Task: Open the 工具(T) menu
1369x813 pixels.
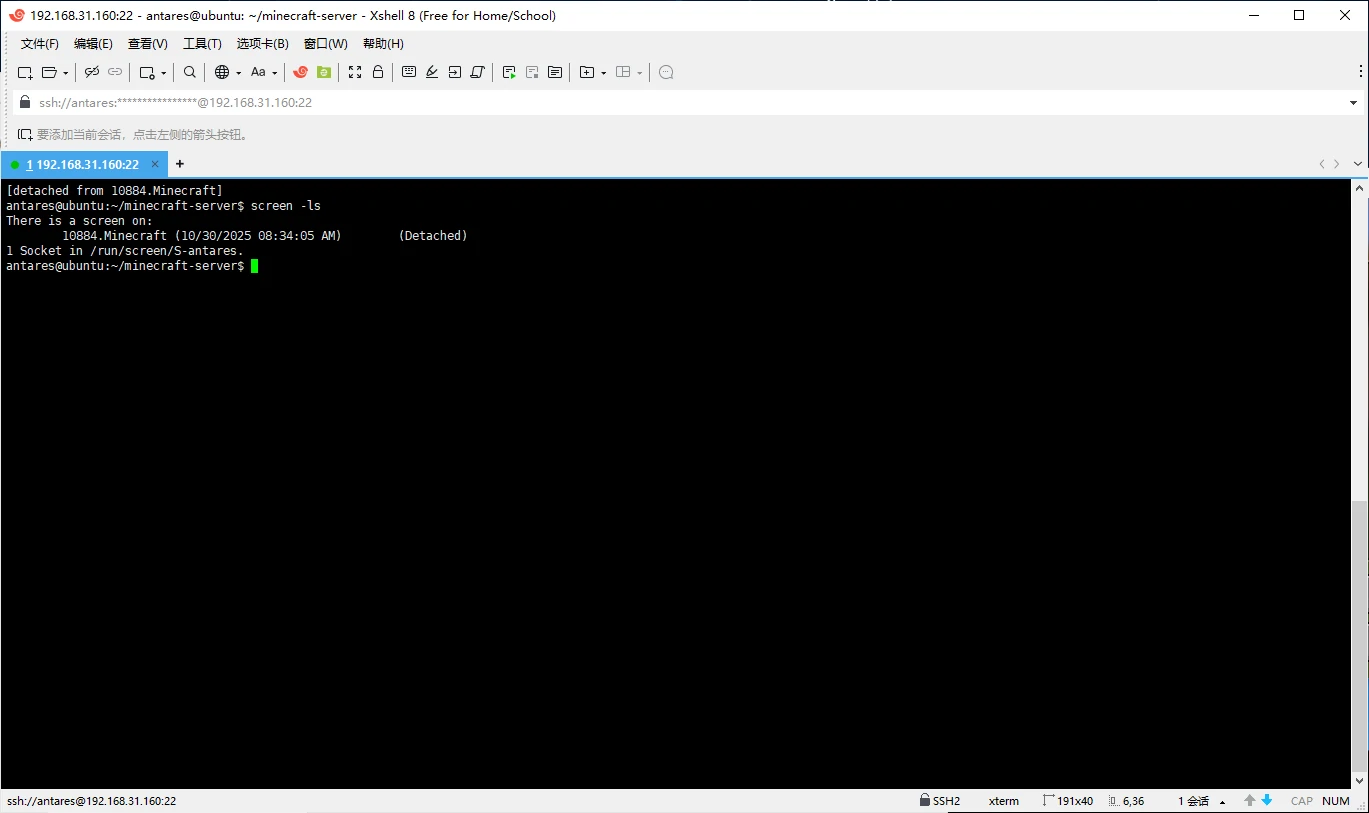Action: point(202,44)
